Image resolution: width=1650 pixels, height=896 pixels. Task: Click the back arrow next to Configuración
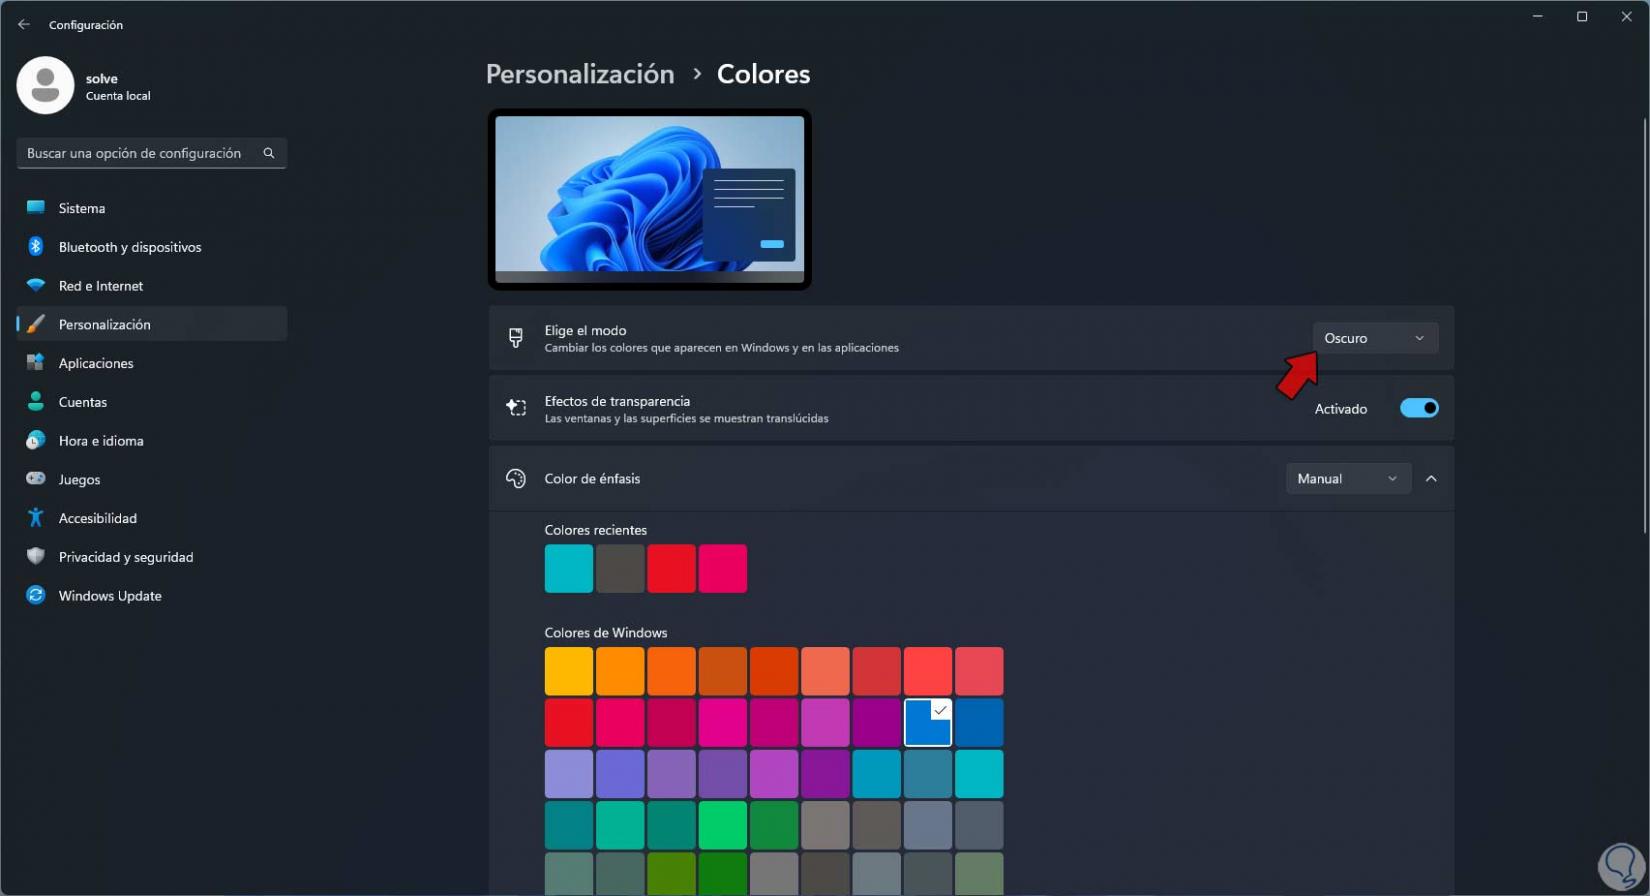pyautogui.click(x=24, y=24)
